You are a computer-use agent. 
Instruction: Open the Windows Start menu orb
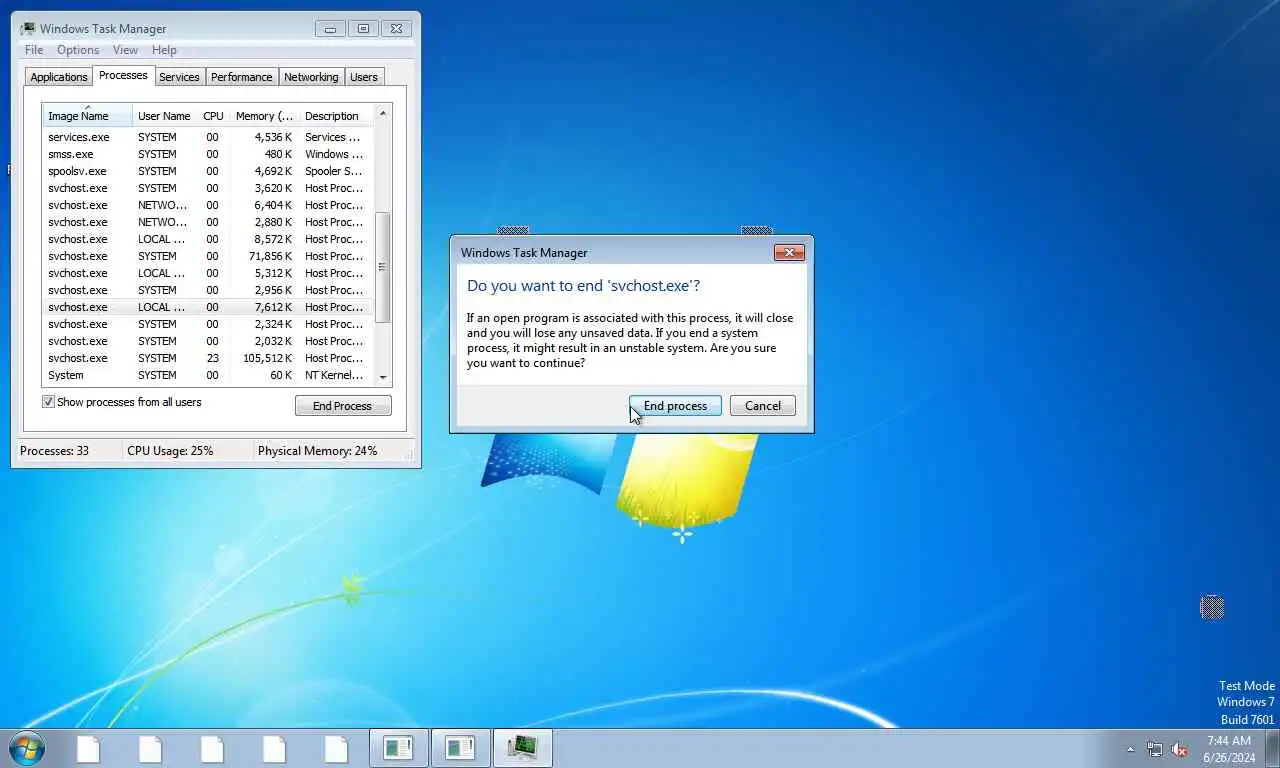coord(26,748)
